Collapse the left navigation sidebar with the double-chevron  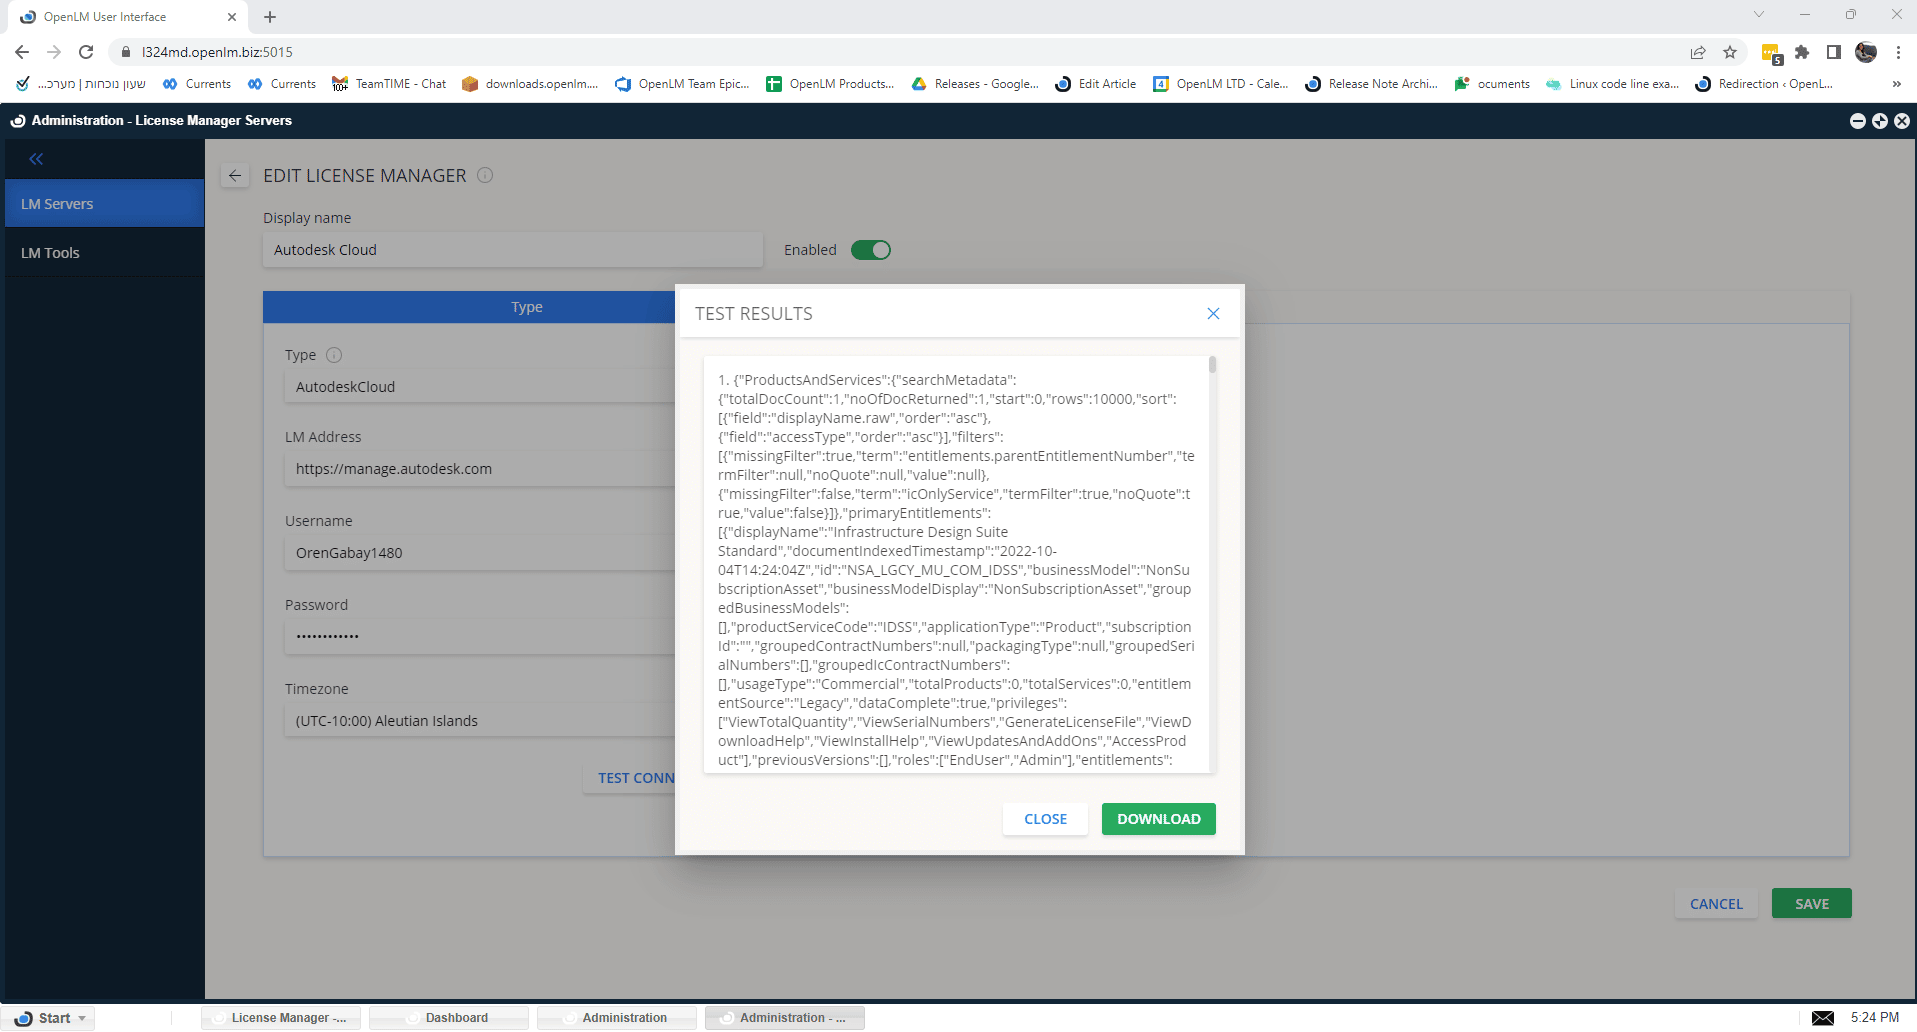pos(36,158)
